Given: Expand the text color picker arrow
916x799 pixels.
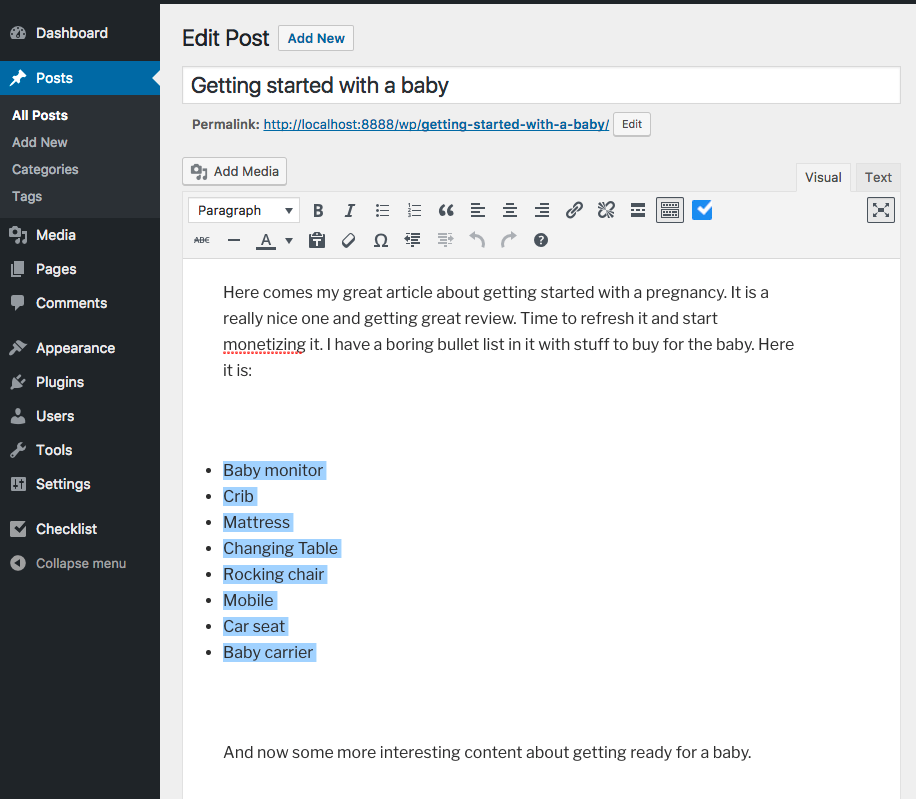Looking at the screenshot, I should [x=289, y=240].
